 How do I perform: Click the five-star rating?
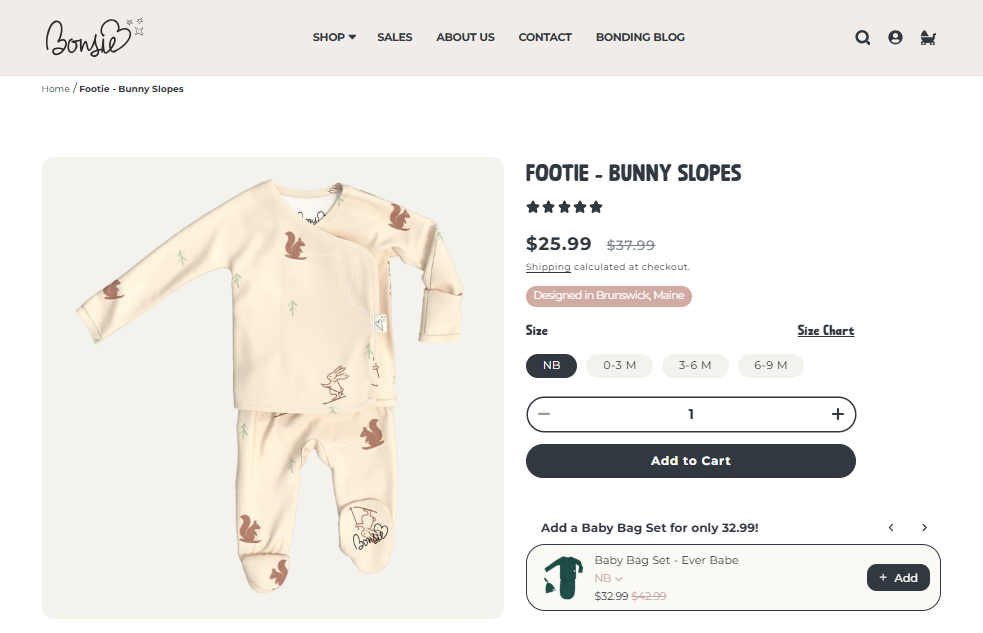point(565,208)
